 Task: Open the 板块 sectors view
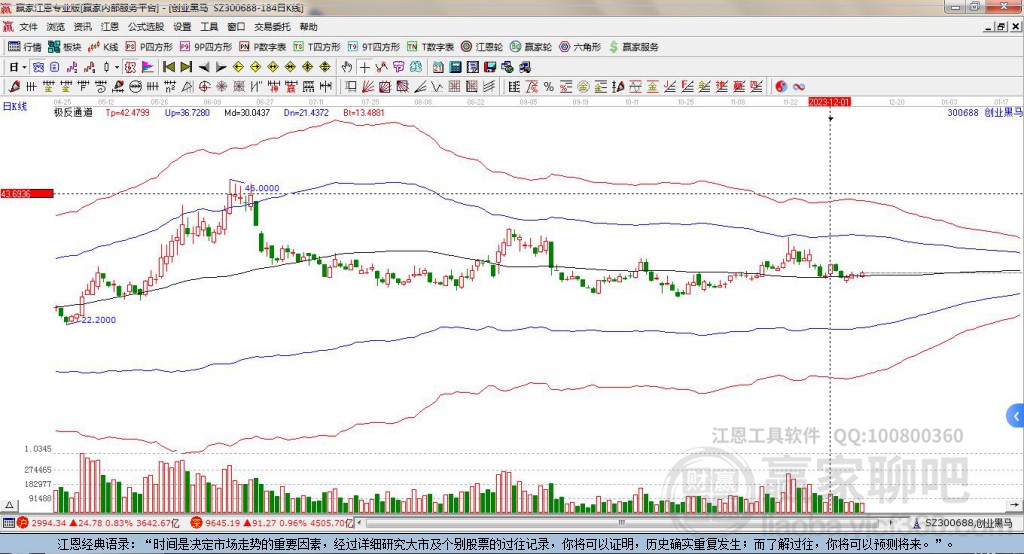(64, 47)
